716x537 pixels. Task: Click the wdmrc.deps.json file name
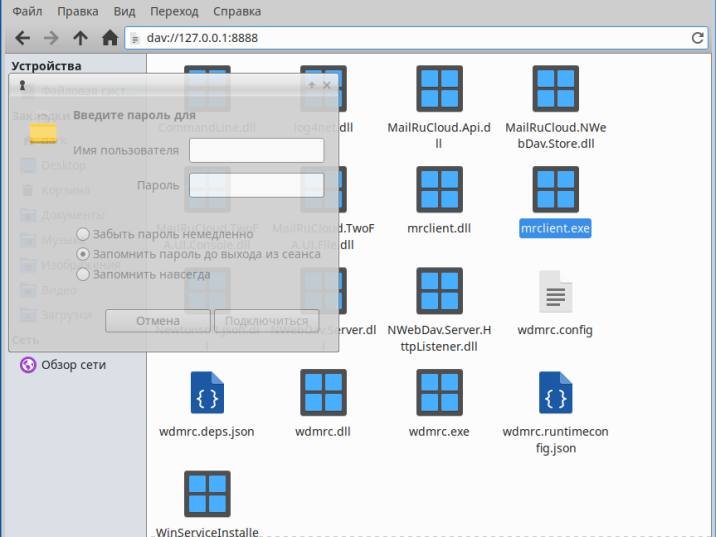(207, 432)
